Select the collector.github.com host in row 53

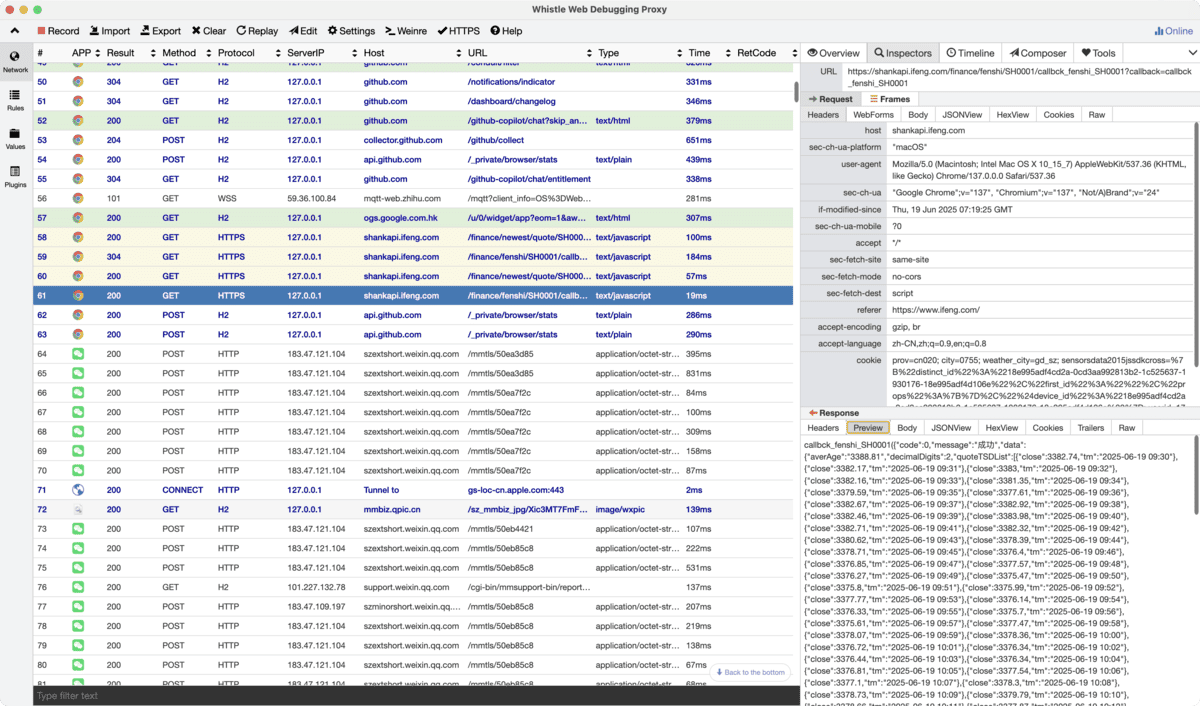click(x=402, y=140)
